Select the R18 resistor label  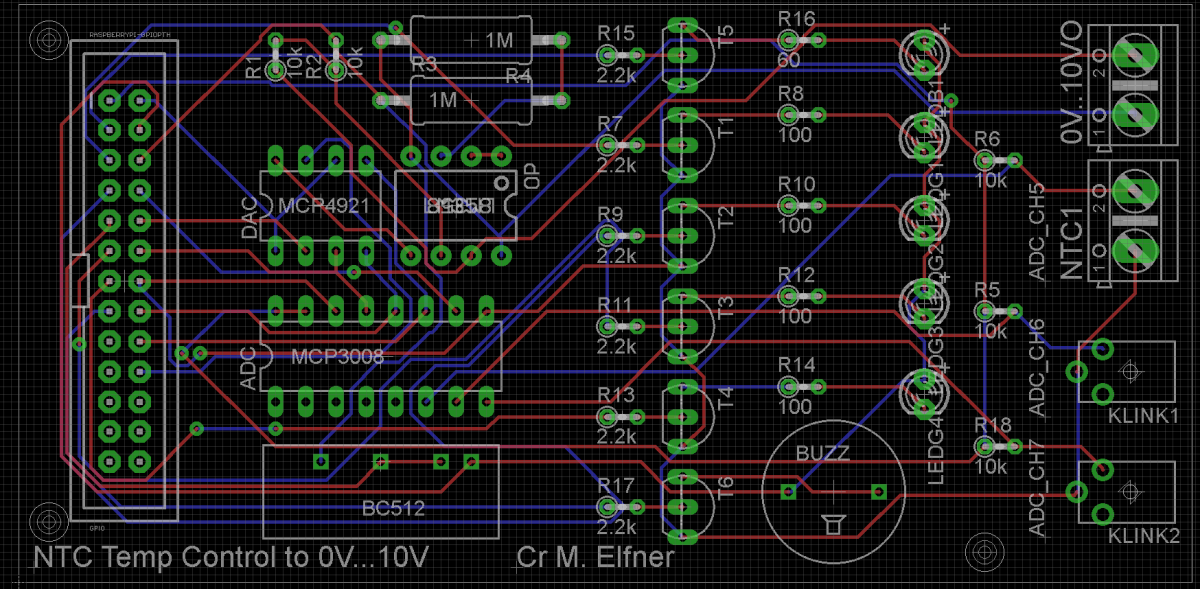coord(993,425)
